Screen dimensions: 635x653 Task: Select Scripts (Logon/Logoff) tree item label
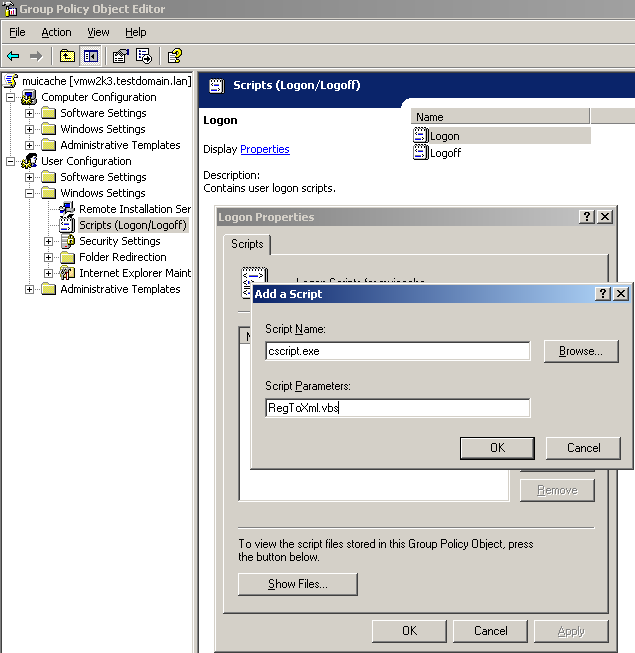click(133, 225)
